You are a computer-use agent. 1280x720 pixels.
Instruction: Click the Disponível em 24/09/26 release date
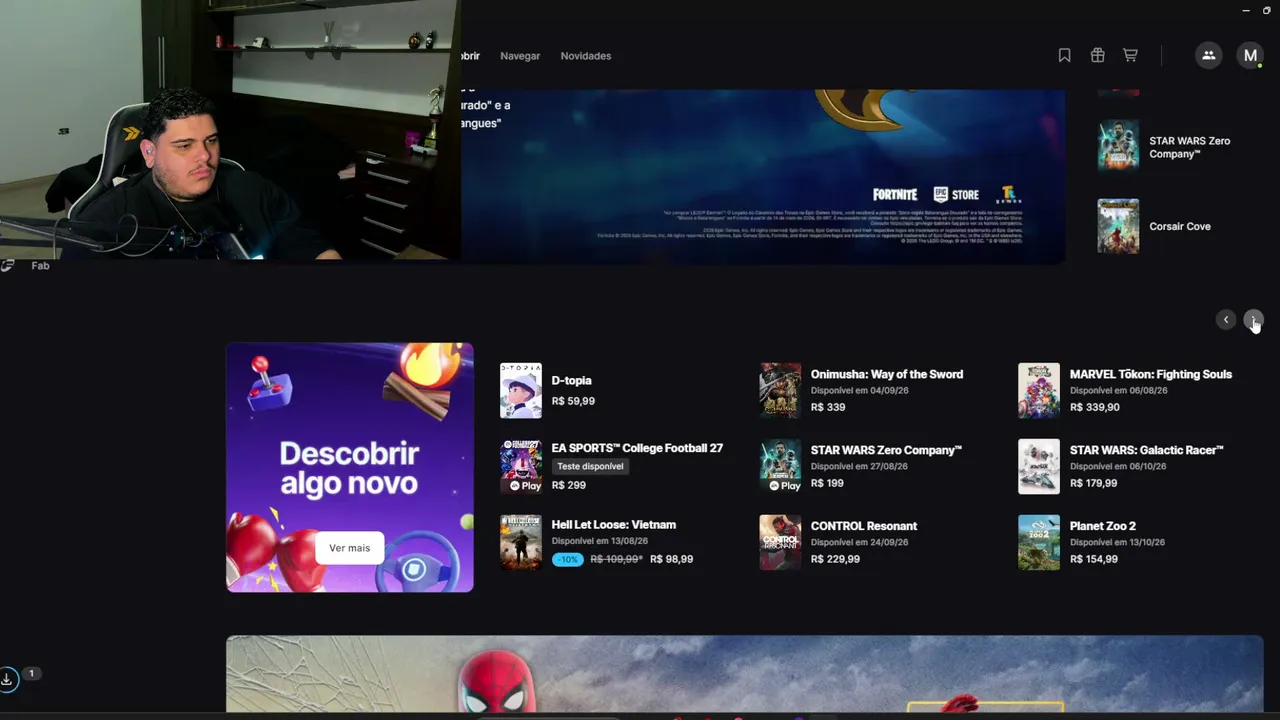859,542
